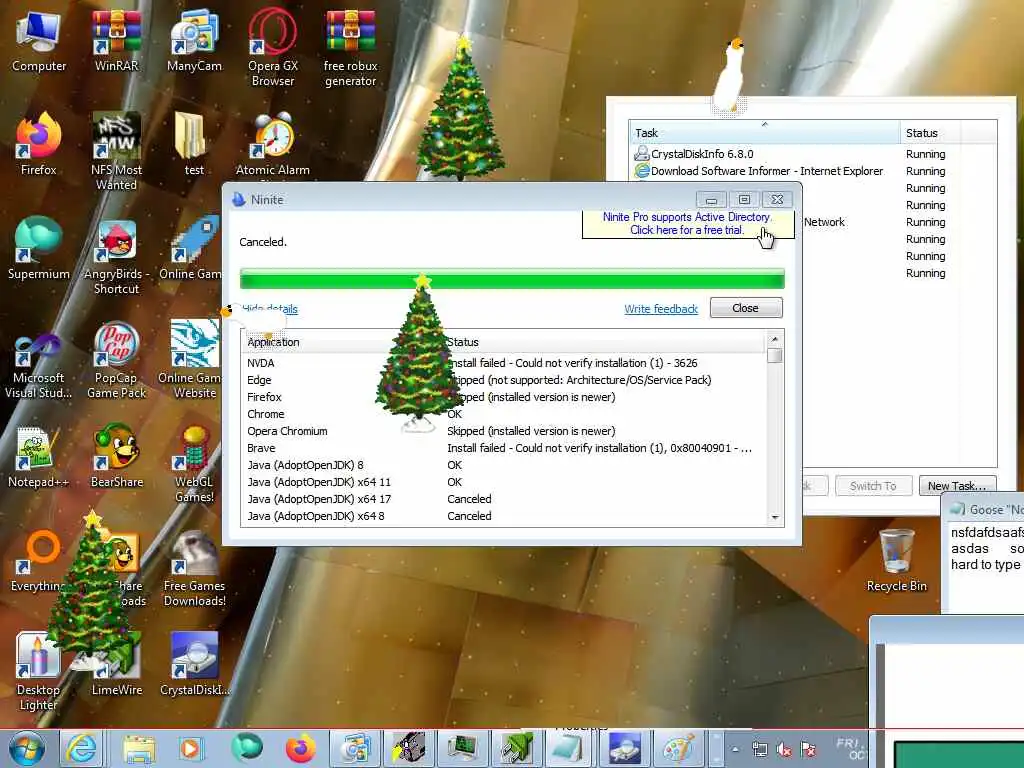This screenshot has height=768, width=1024.
Task: Select the Java (AdoptOpenJDK) x64 17 row
Action: click(x=503, y=499)
